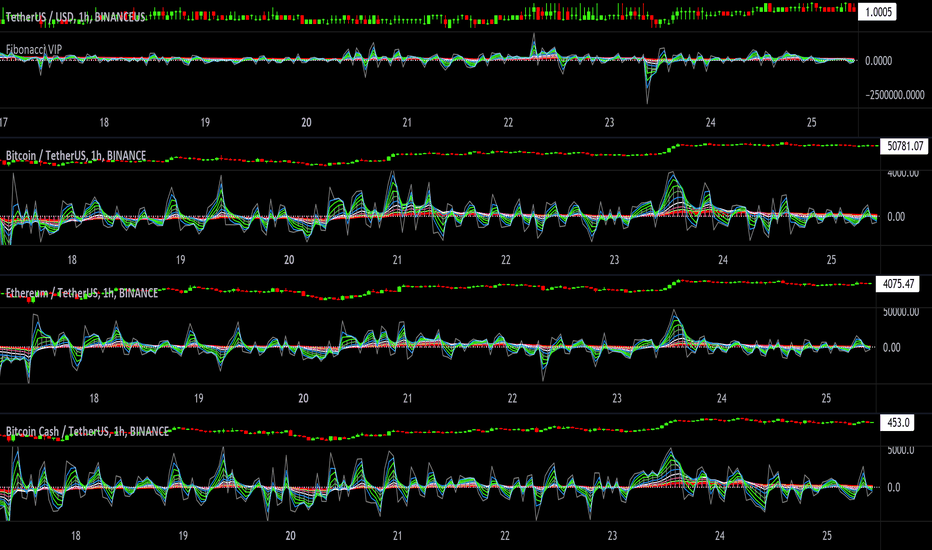Screen dimensions: 932x550
Task: Click date 18 on Bitcoin Cash time axis
Action: point(76,536)
